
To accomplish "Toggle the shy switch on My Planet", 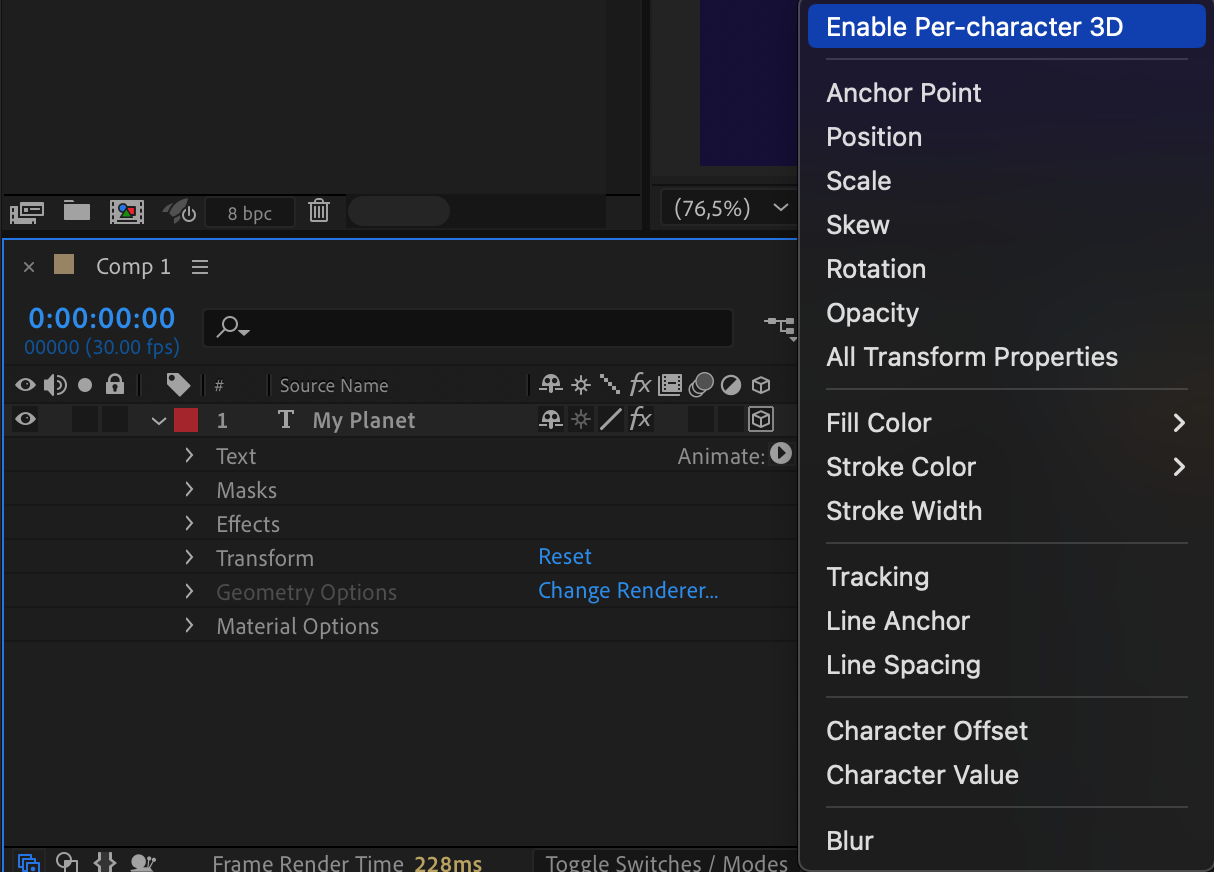I will 551,420.
